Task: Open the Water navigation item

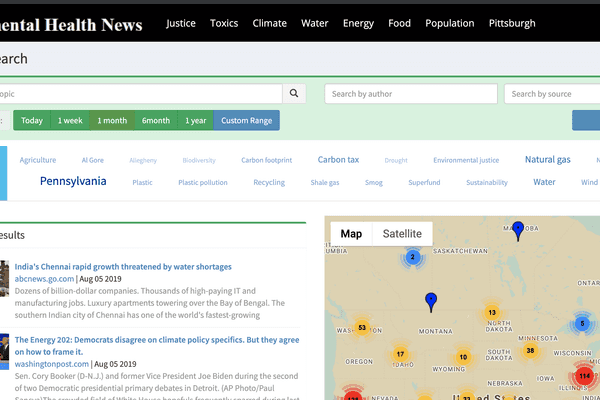Action: pyautogui.click(x=315, y=23)
